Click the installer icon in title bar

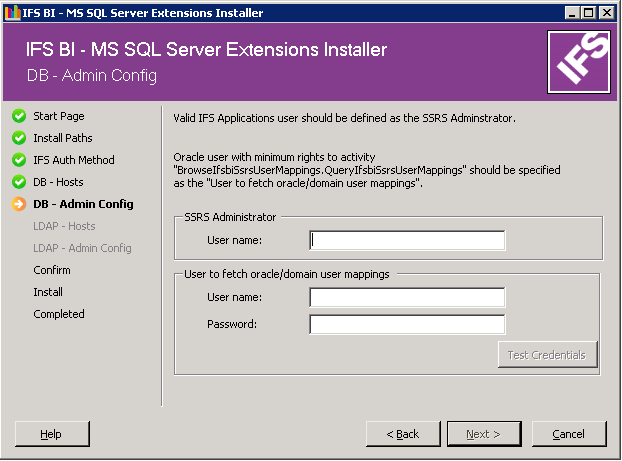pyautogui.click(x=12, y=13)
